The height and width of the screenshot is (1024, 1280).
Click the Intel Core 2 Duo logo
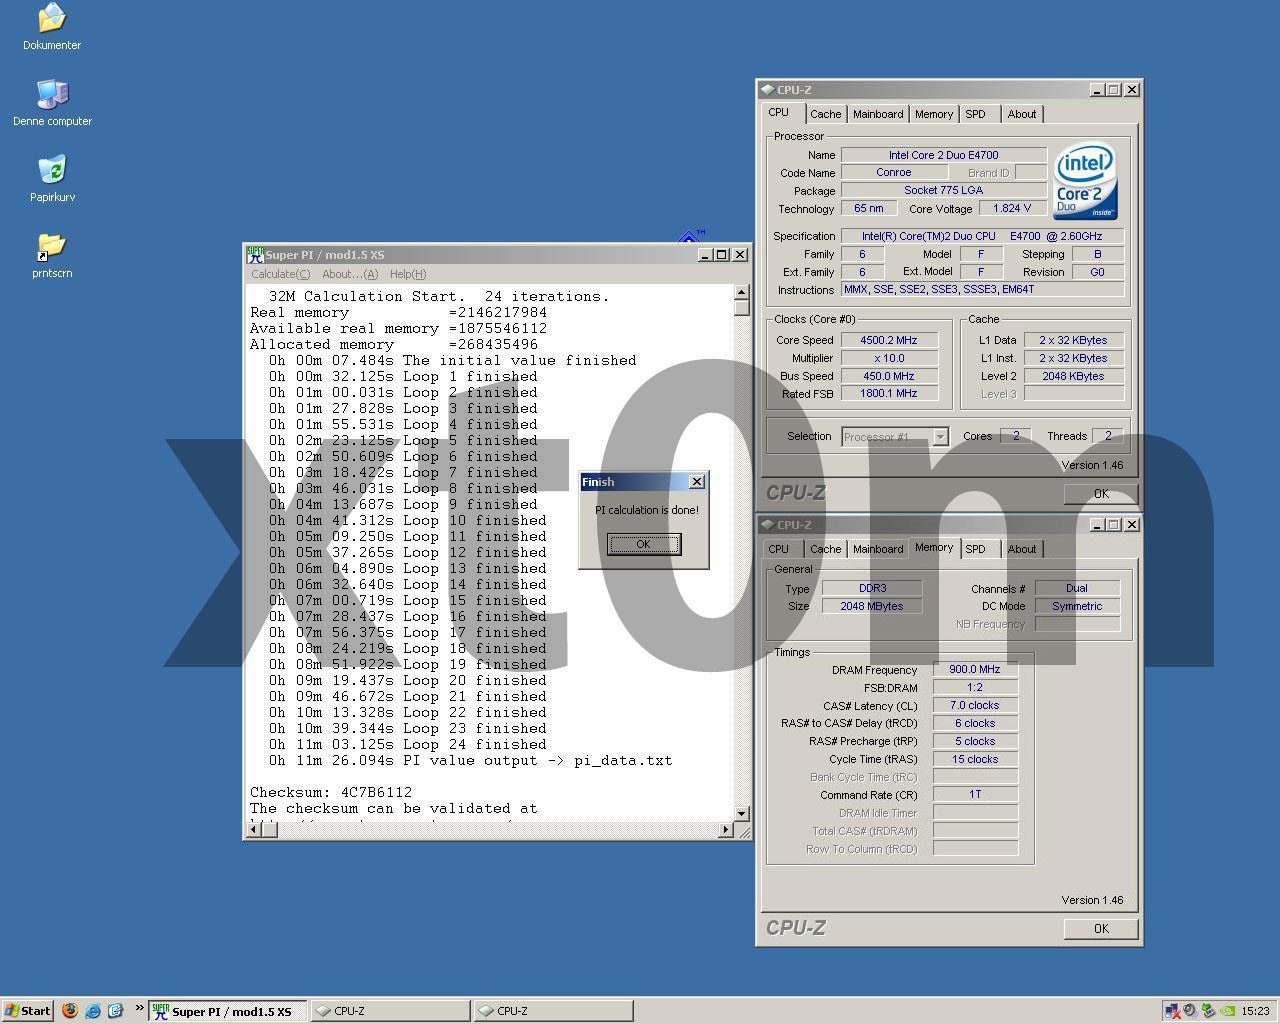coord(1085,180)
